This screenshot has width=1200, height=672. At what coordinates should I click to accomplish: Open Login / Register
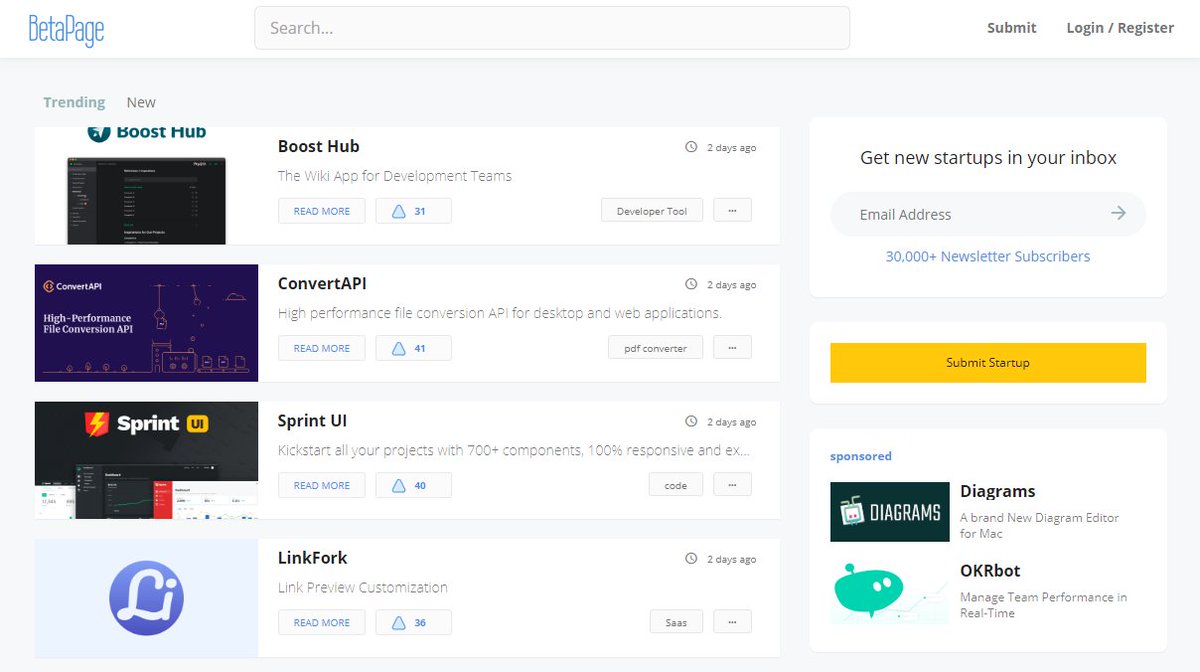[x=1120, y=28]
